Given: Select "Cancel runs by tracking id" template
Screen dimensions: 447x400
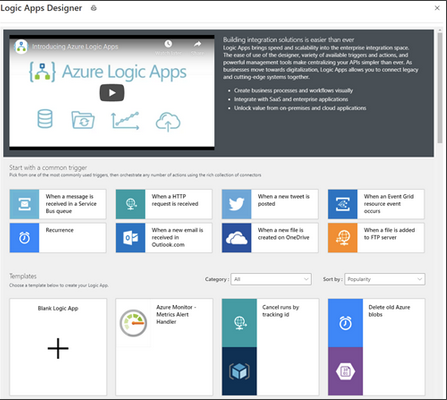Looking at the screenshot, I should (281, 311).
